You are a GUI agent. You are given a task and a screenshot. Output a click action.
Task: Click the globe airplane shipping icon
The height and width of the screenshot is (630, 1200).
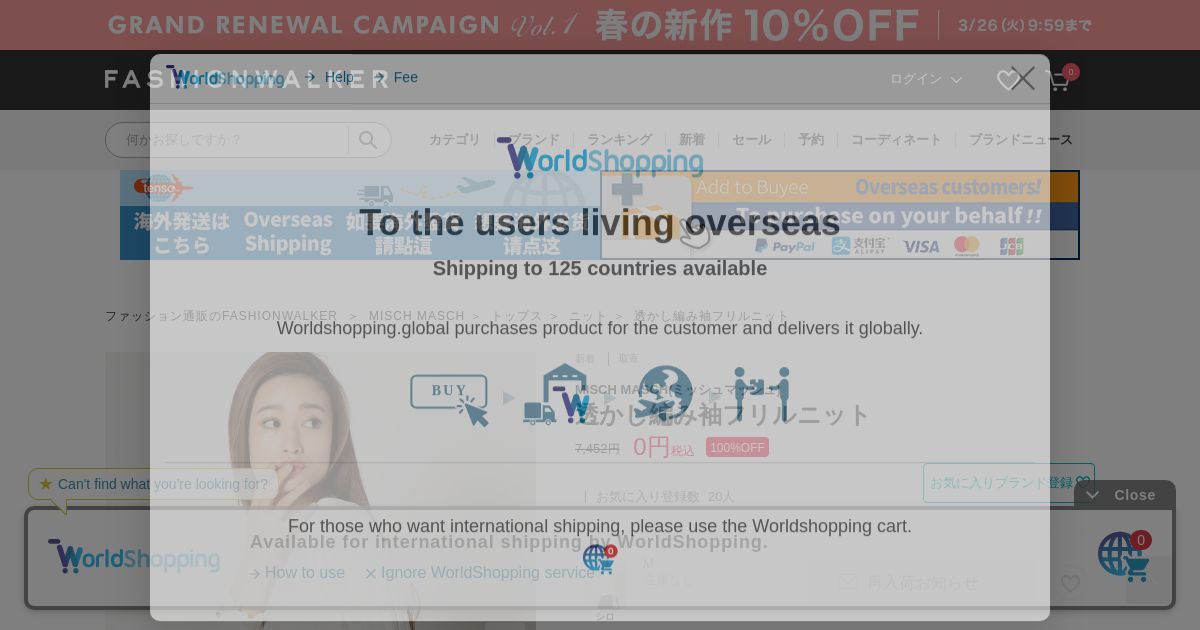point(665,393)
